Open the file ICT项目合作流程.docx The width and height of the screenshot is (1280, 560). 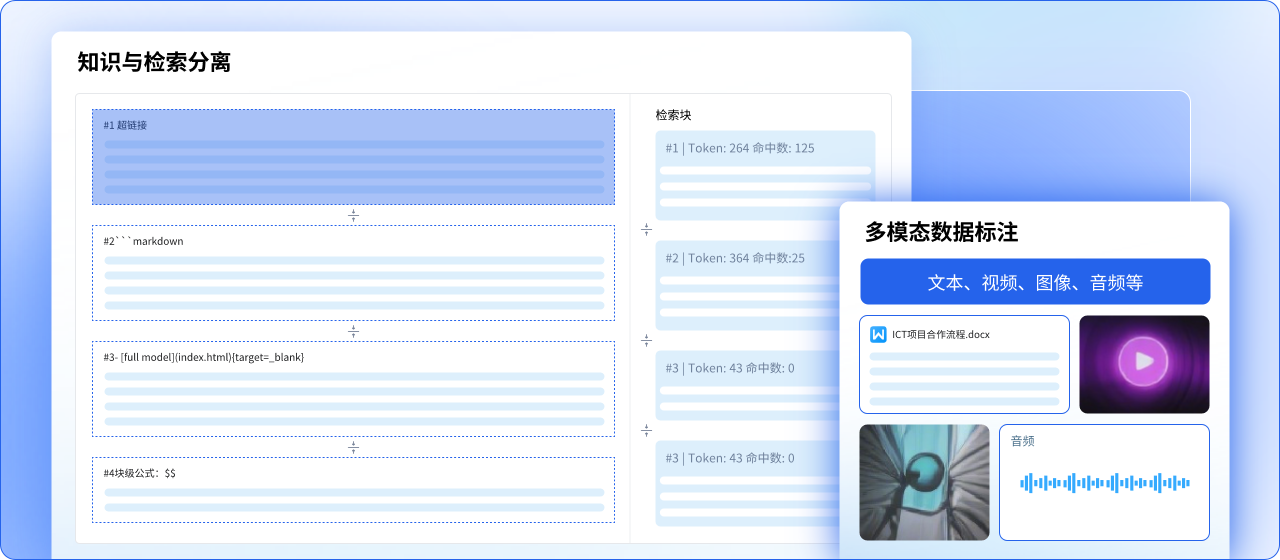(x=964, y=364)
